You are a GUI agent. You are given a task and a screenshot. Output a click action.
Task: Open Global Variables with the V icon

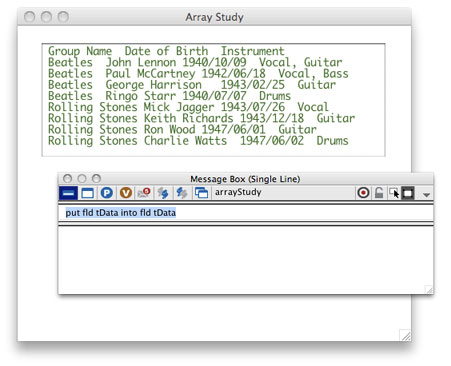click(126, 193)
